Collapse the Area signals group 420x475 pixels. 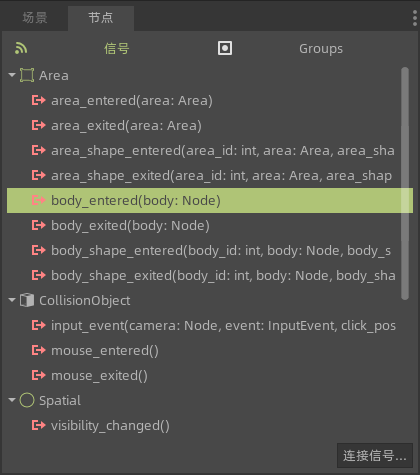(12, 75)
